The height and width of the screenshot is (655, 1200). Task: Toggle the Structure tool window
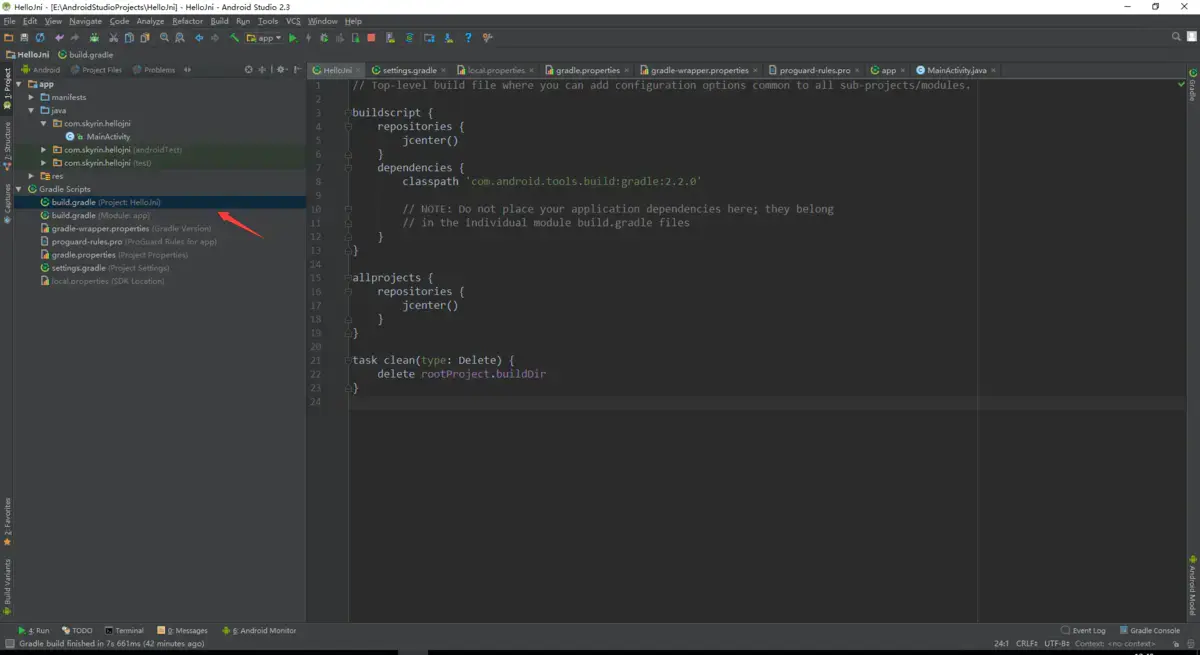7,143
